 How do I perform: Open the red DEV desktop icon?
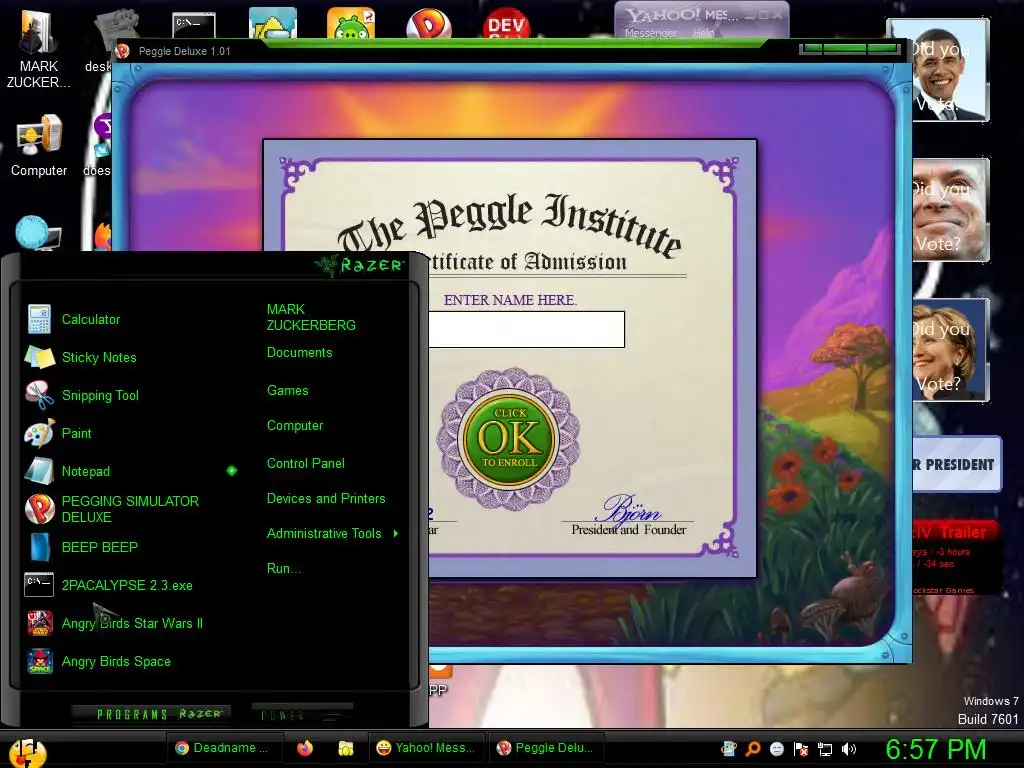(506, 24)
